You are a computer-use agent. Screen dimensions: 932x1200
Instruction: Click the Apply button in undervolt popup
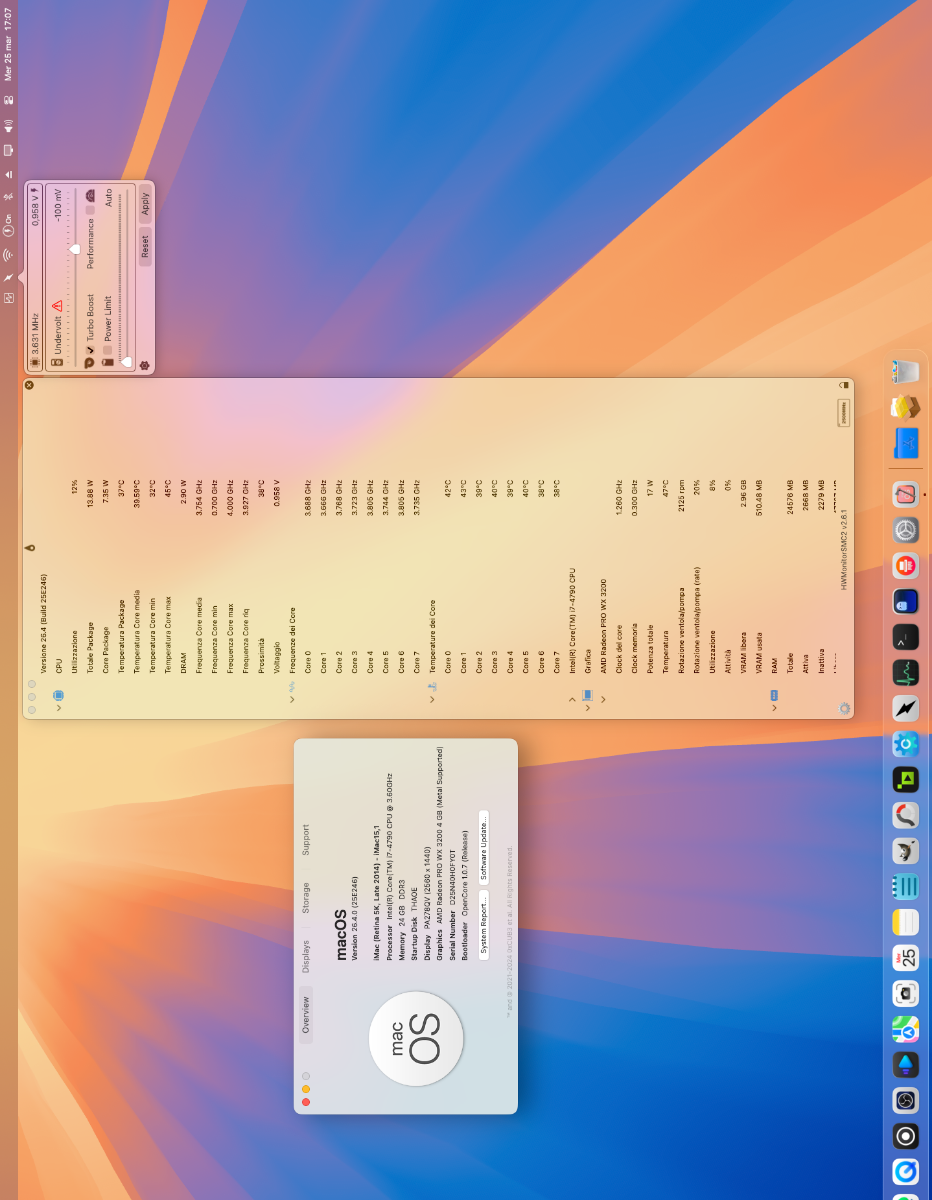[x=145, y=203]
